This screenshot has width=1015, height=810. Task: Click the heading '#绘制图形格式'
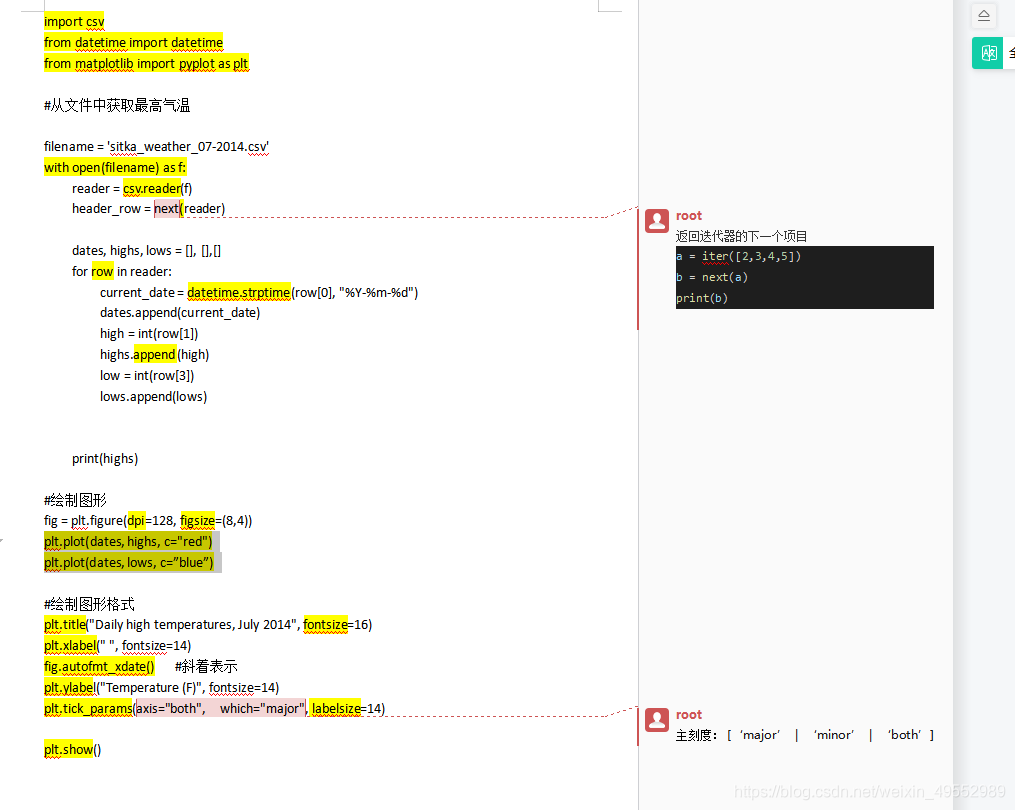[89, 604]
